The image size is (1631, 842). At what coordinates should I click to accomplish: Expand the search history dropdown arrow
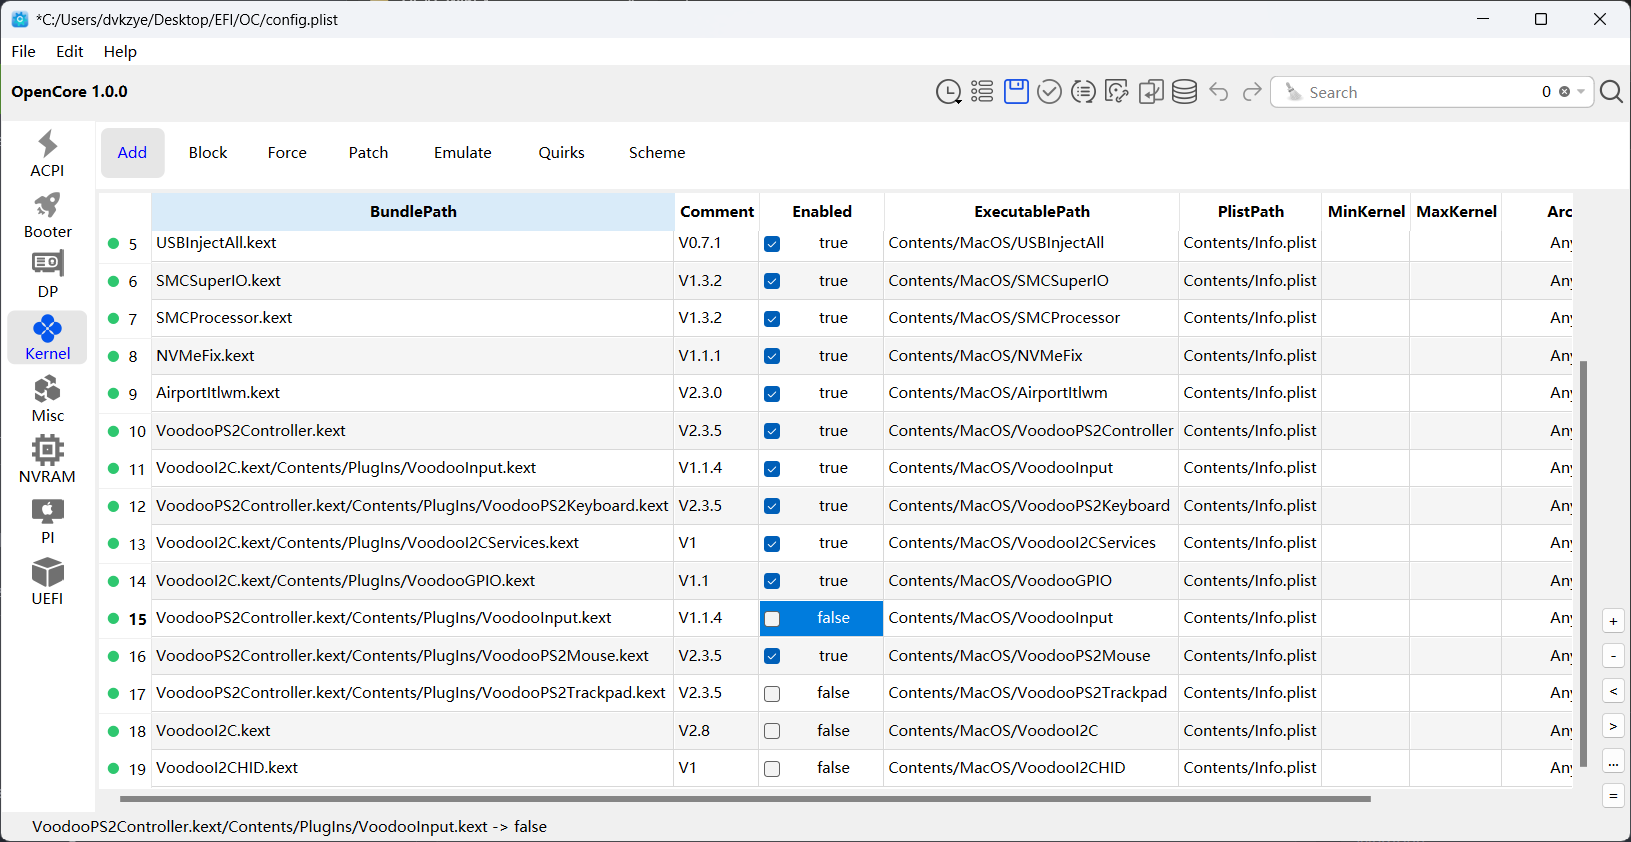pyautogui.click(x=1581, y=91)
